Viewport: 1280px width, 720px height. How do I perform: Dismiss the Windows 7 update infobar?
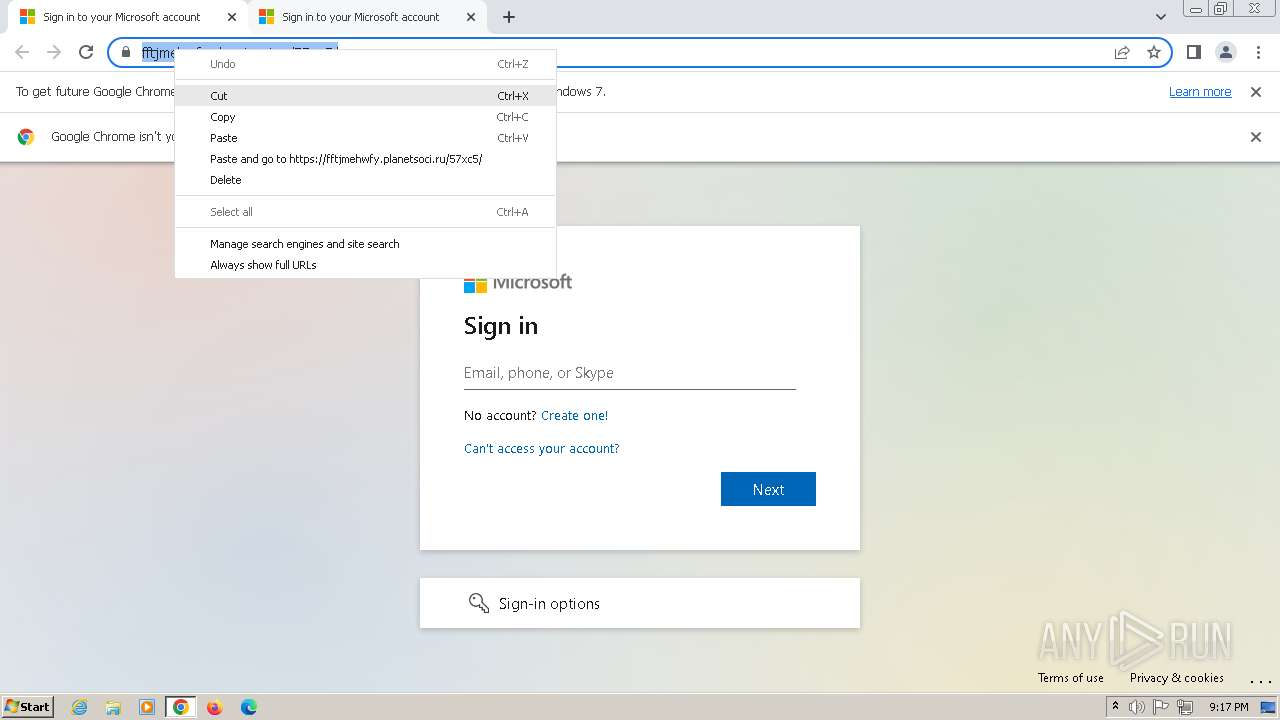pos(1255,91)
